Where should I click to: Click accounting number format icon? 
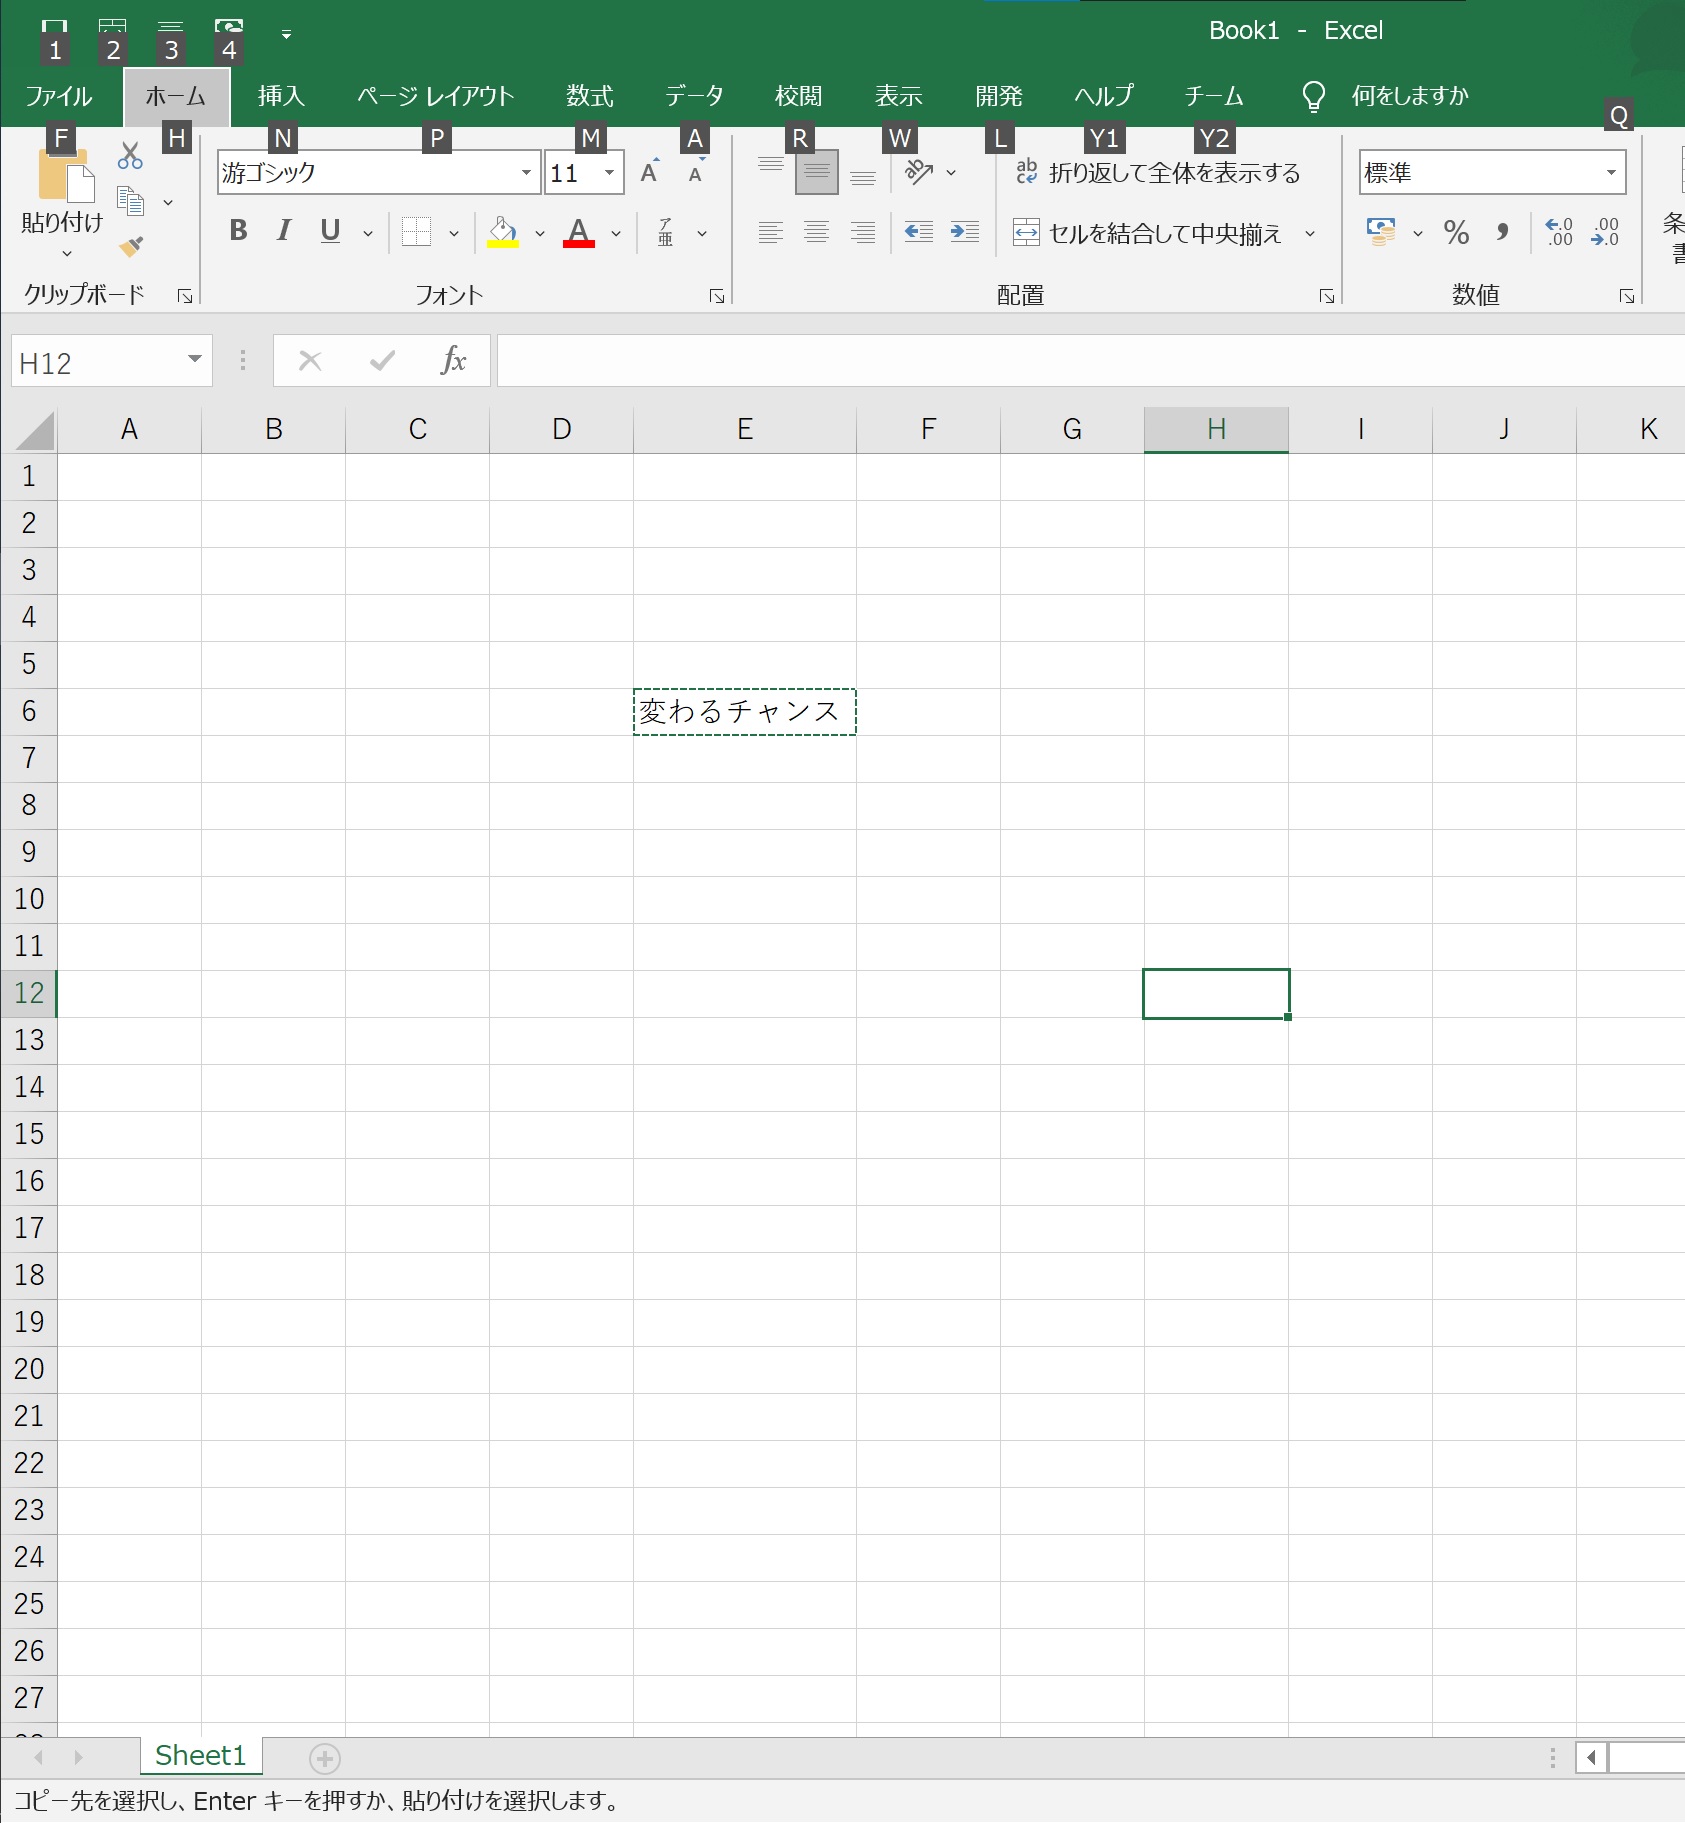point(1381,232)
